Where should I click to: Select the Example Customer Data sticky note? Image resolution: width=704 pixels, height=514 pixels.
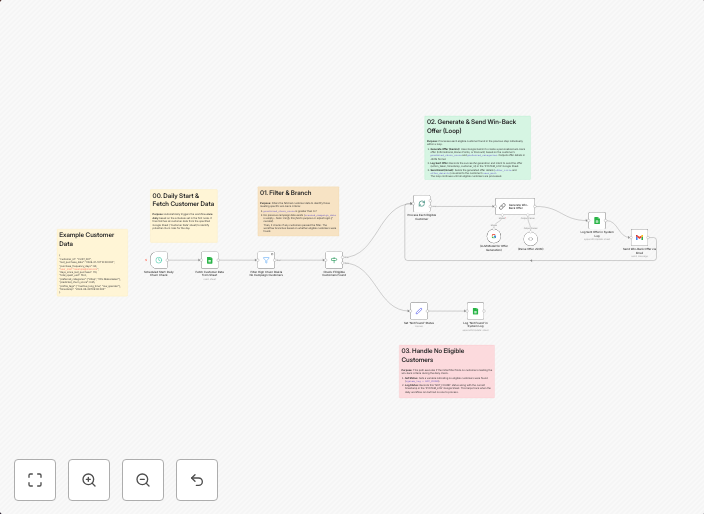point(92,262)
